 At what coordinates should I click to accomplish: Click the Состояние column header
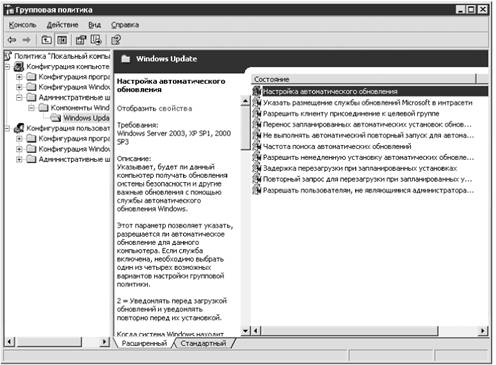[x=364, y=79]
